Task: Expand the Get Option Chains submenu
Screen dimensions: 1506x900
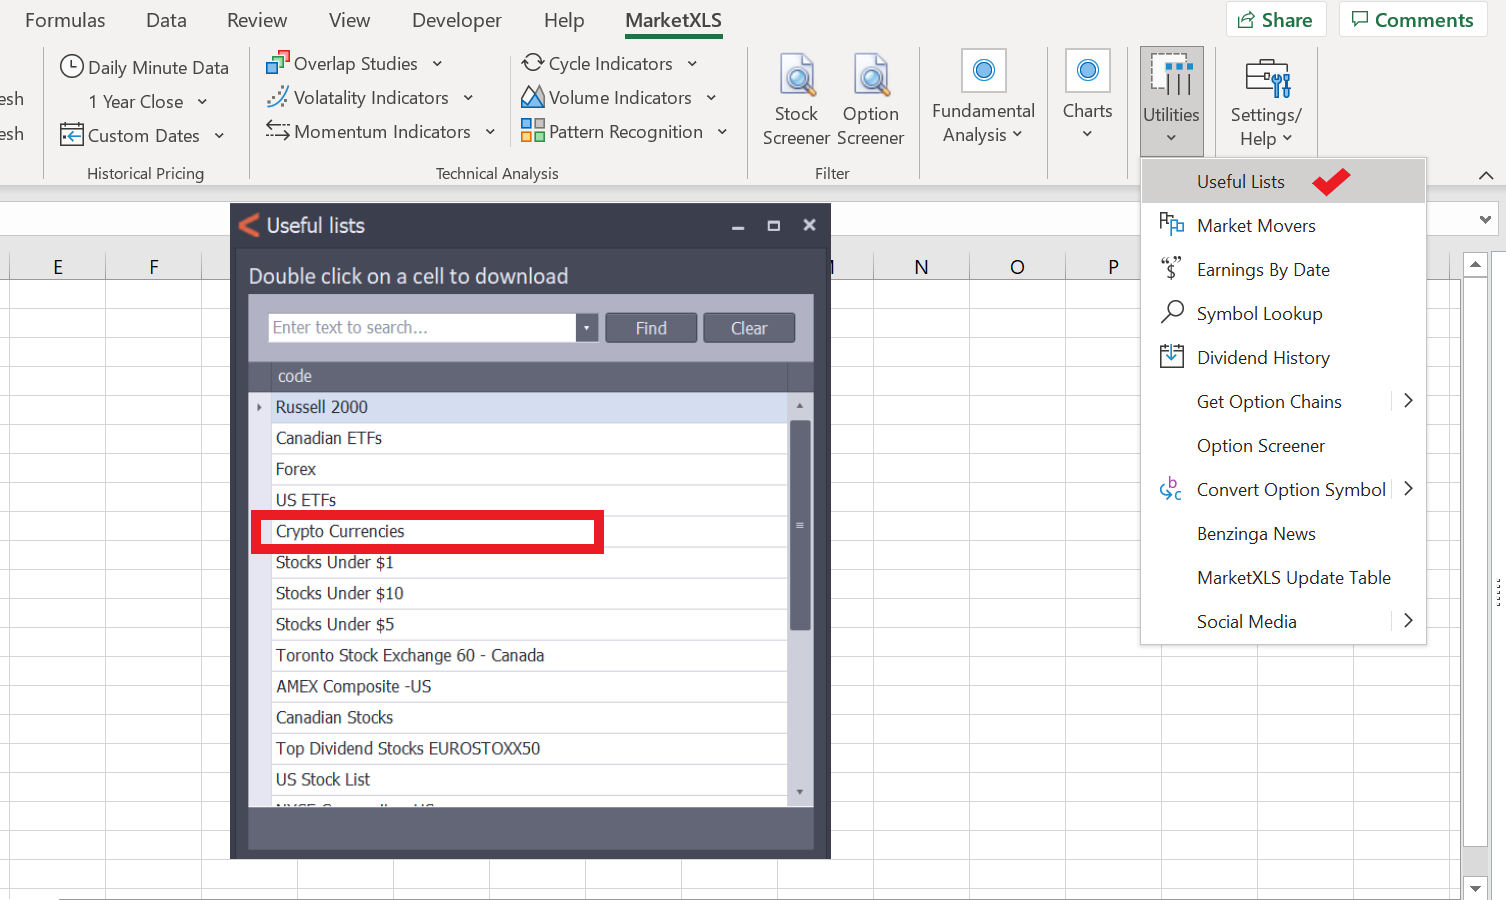Action: 1407,402
